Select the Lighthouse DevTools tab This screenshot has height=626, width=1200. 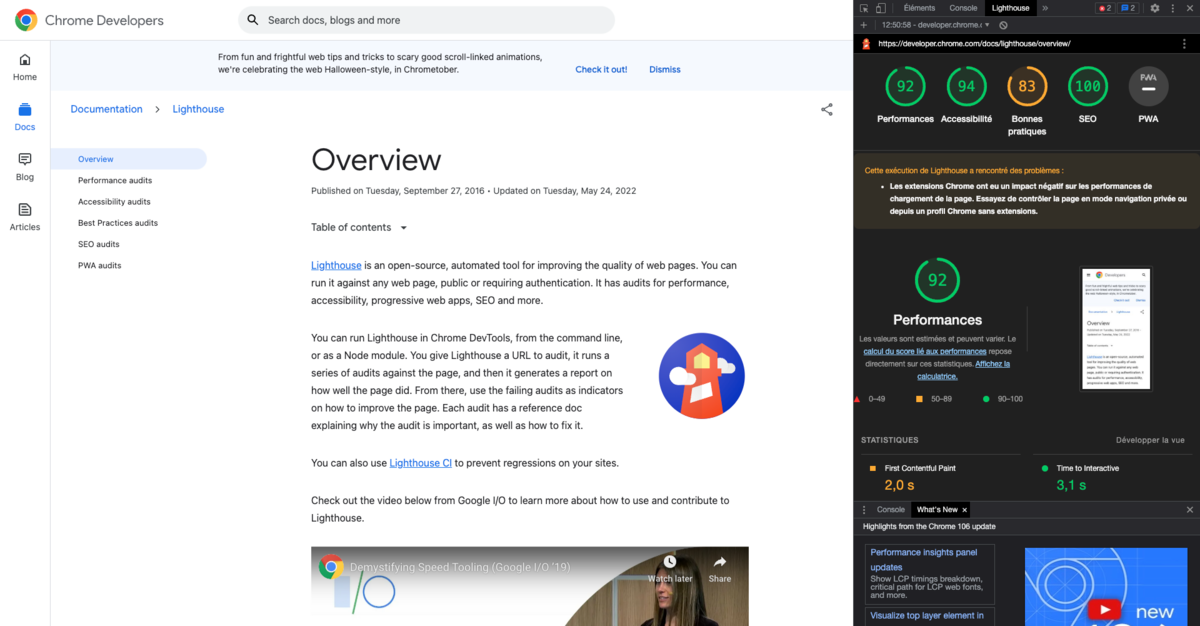[1010, 8]
